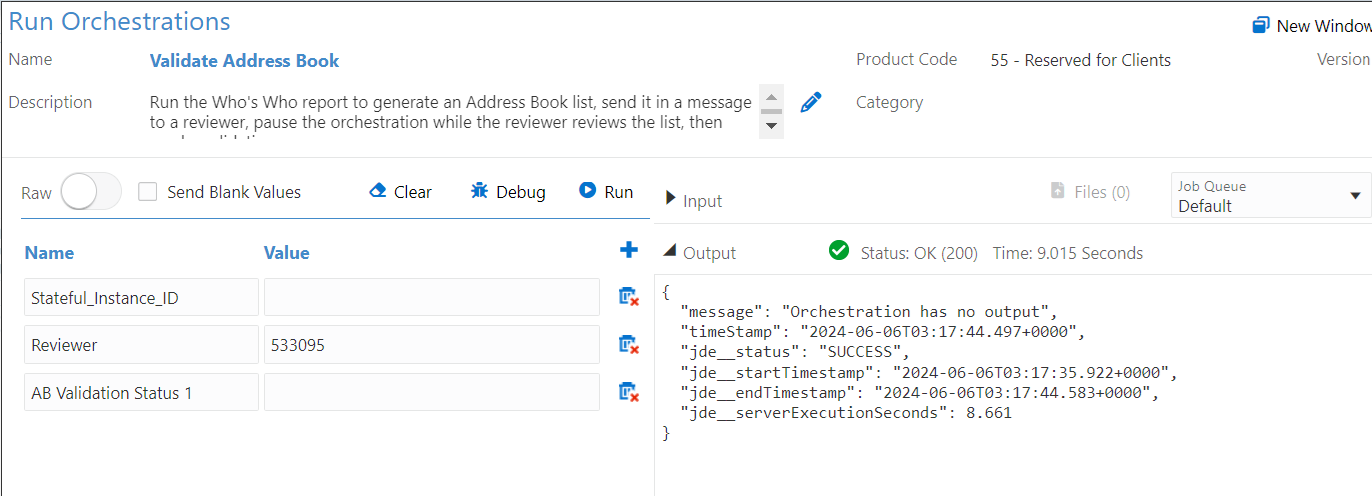
Task: Delete the AB Validation Status 1 row
Action: click(629, 392)
